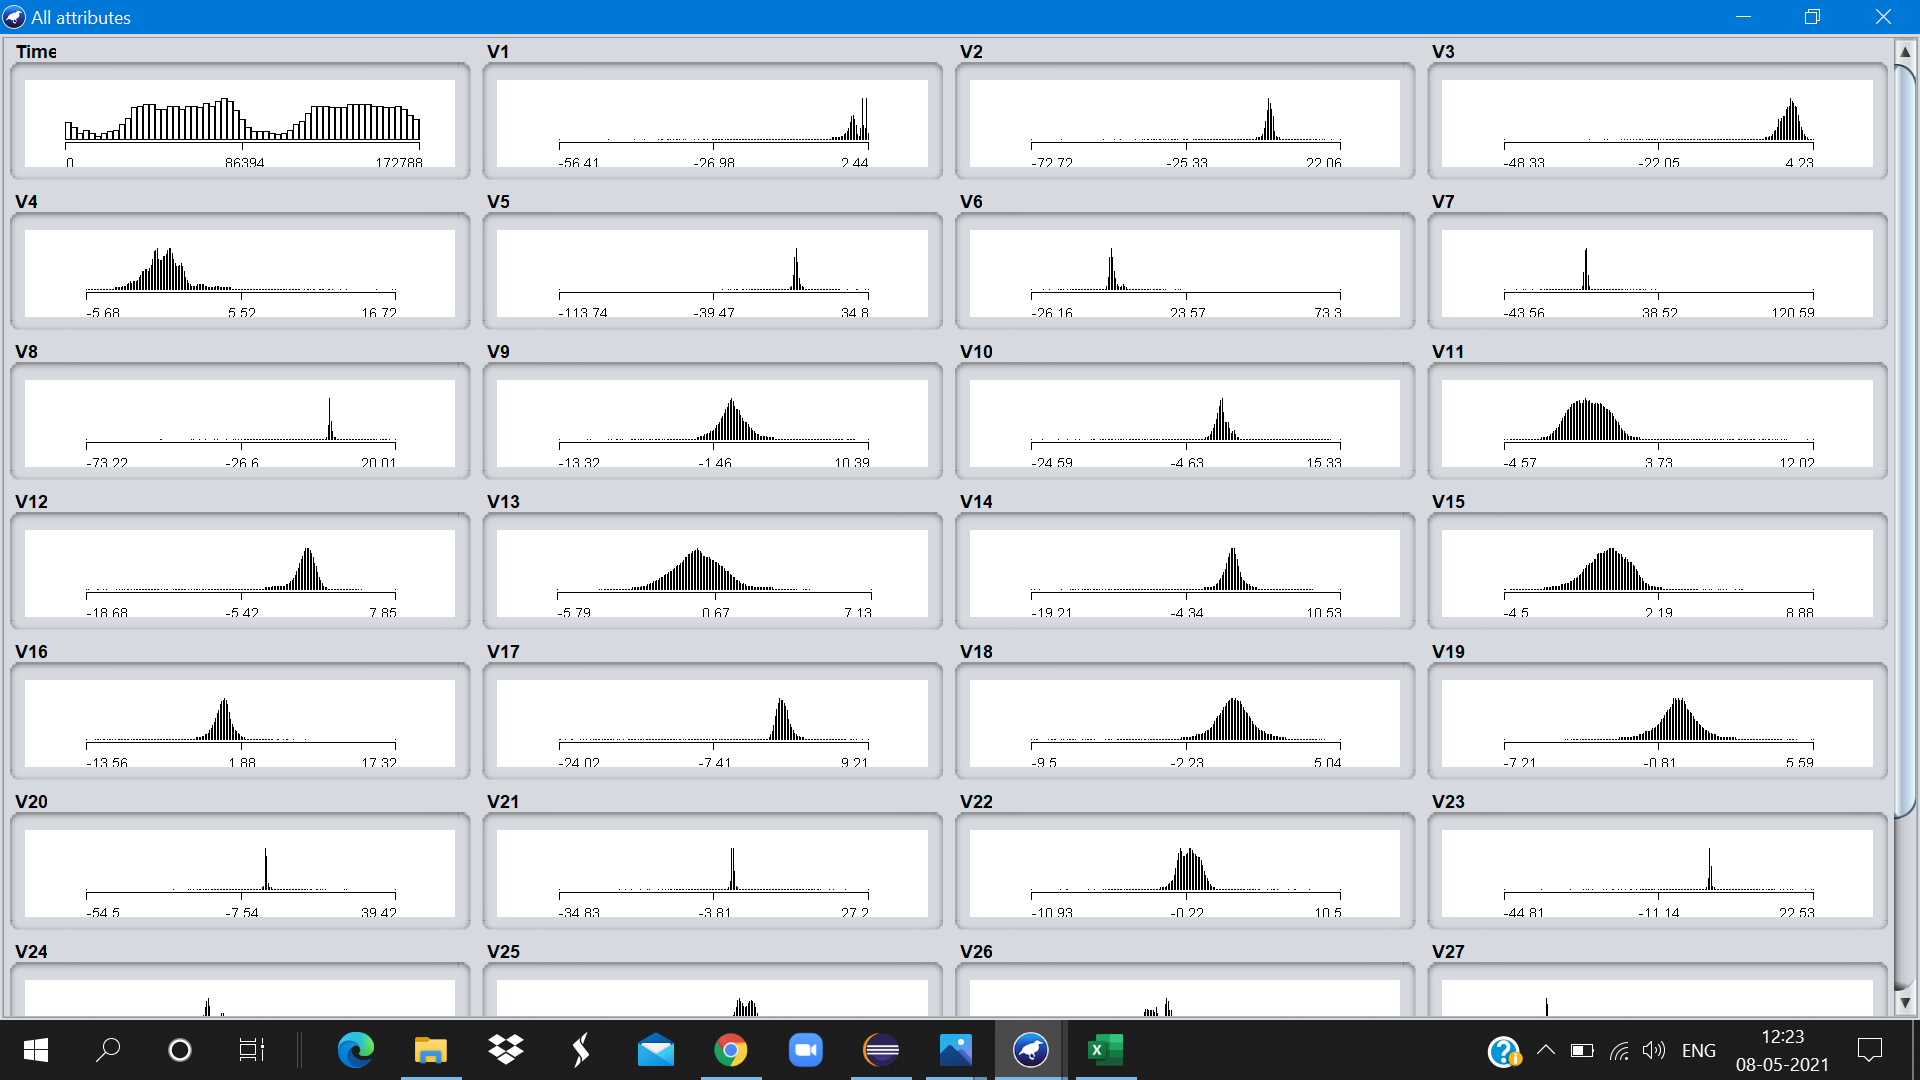Screen dimensions: 1920x1080
Task: Select the V18 histogram panel
Action: click(1185, 722)
